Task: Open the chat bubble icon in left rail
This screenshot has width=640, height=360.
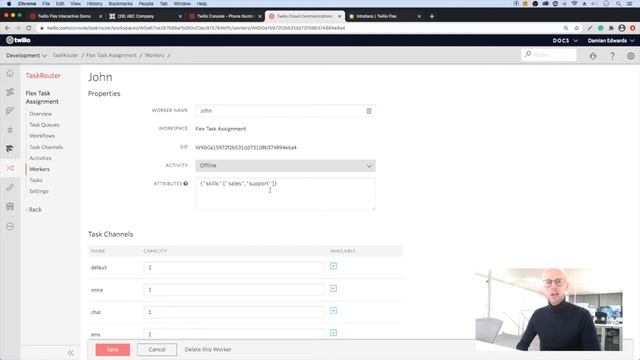Action: (10, 111)
